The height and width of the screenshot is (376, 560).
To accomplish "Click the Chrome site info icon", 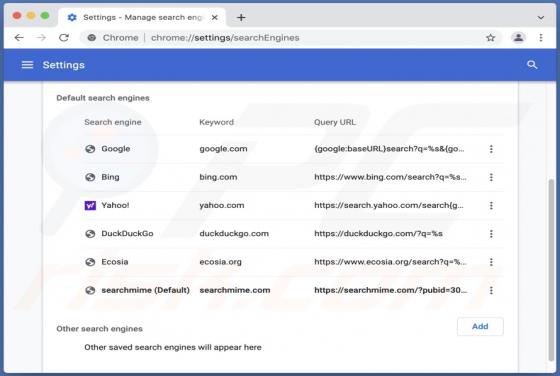I will click(x=92, y=37).
